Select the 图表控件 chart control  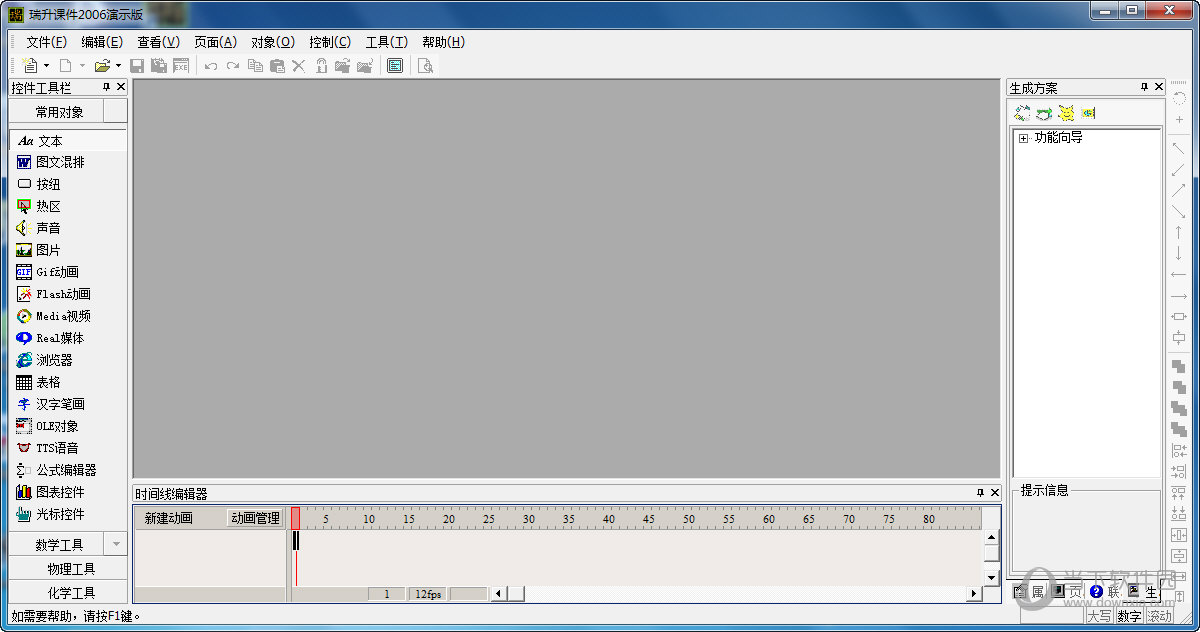click(x=68, y=492)
